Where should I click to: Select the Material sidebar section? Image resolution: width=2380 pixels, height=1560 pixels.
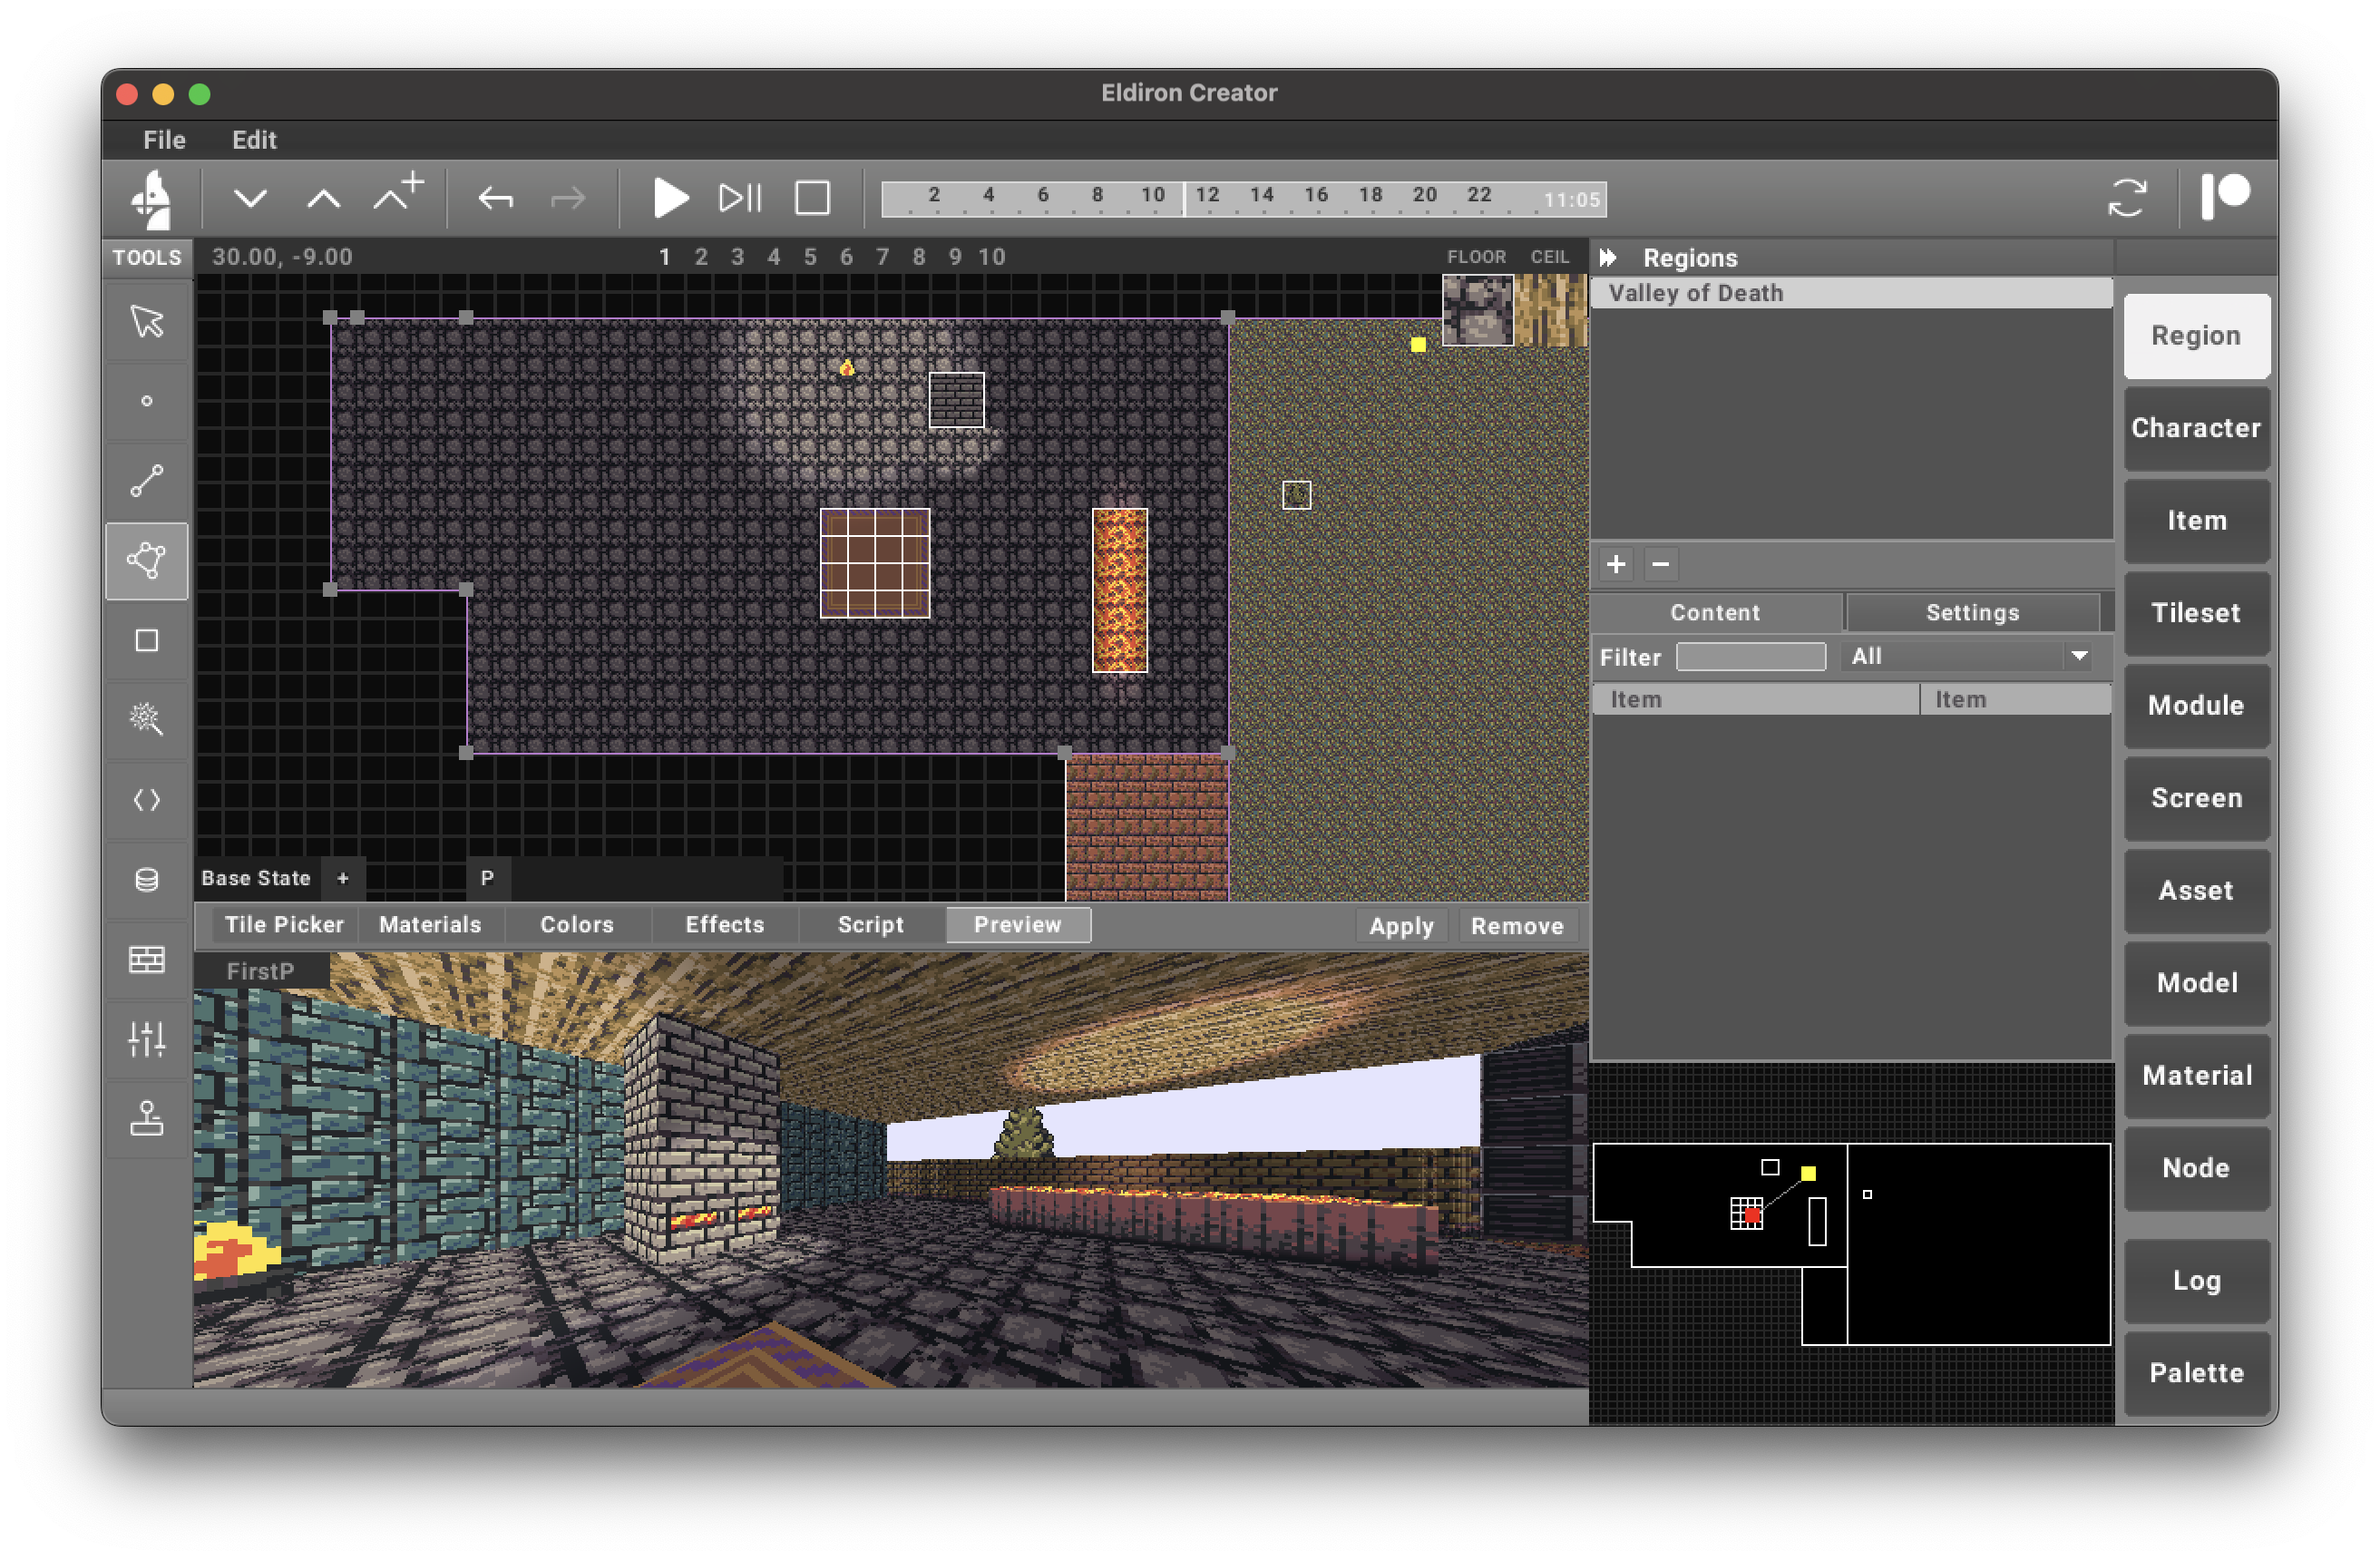tap(2196, 1076)
